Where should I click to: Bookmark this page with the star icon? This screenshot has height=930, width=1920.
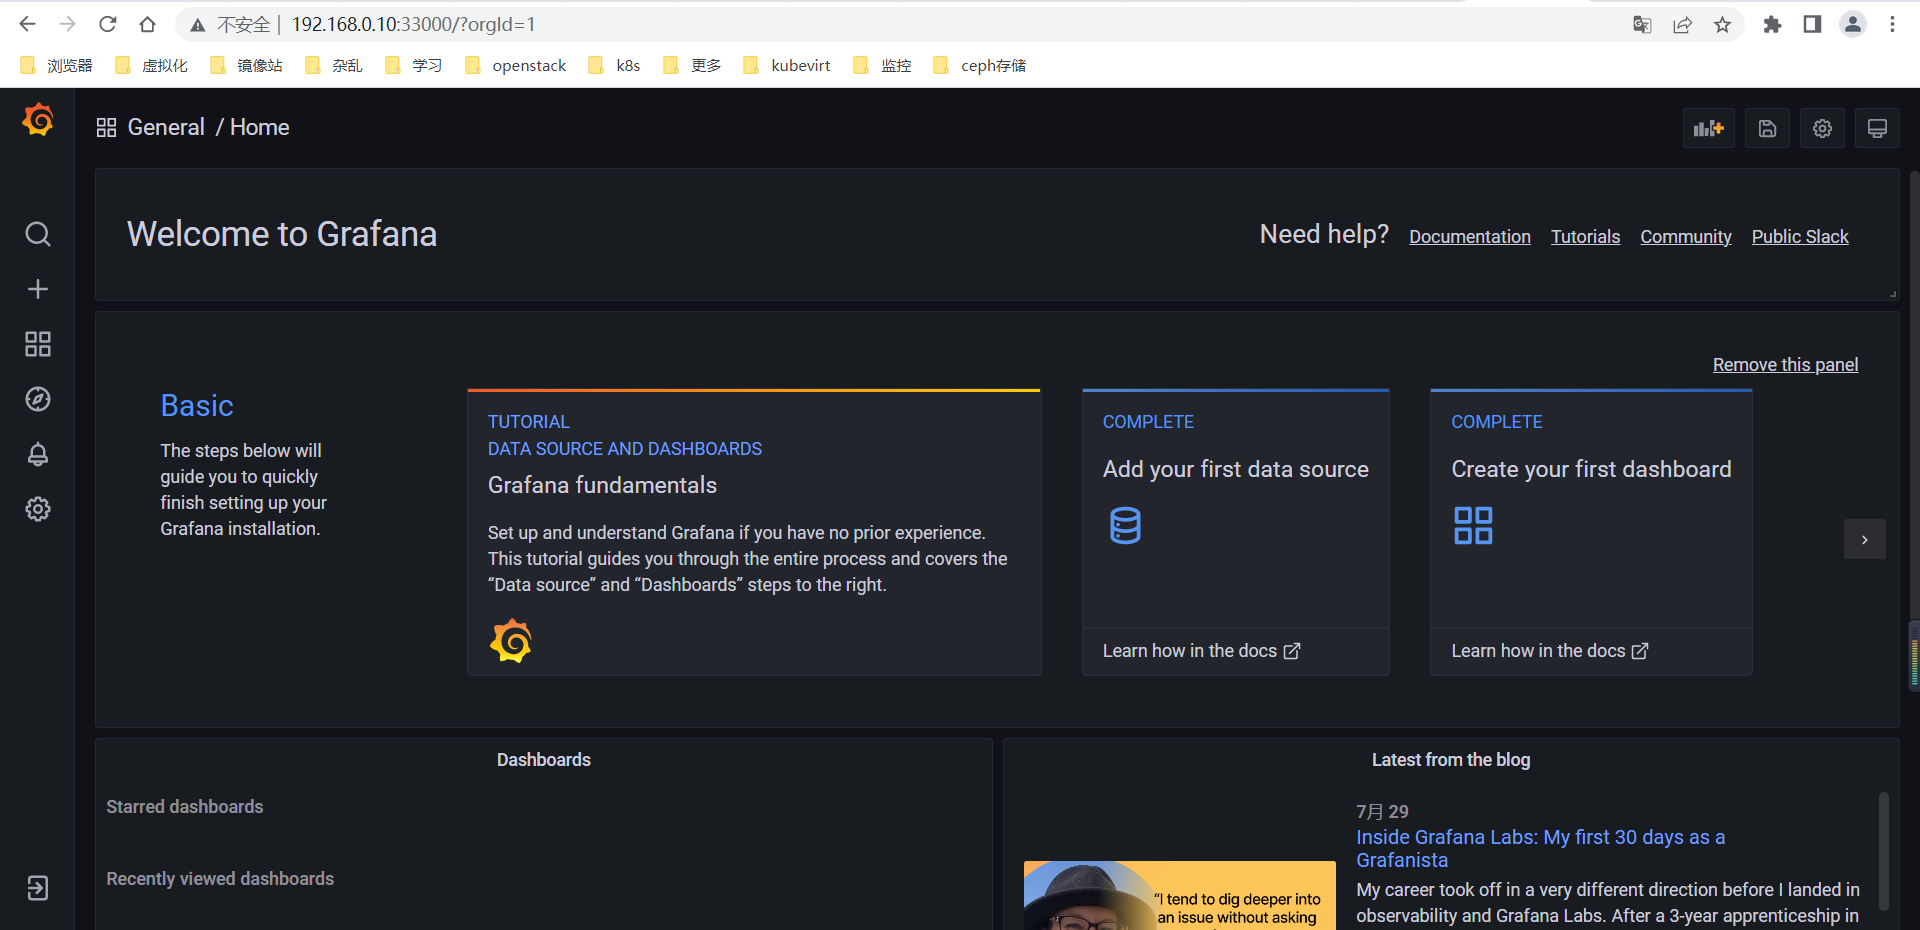[x=1722, y=24]
